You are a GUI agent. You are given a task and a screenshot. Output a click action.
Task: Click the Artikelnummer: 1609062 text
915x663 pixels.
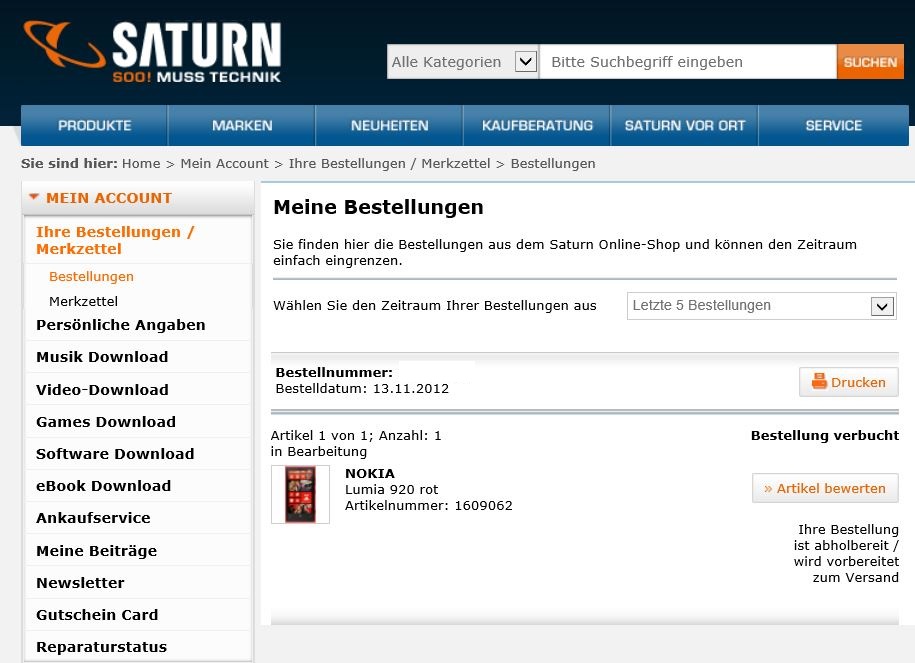point(429,505)
